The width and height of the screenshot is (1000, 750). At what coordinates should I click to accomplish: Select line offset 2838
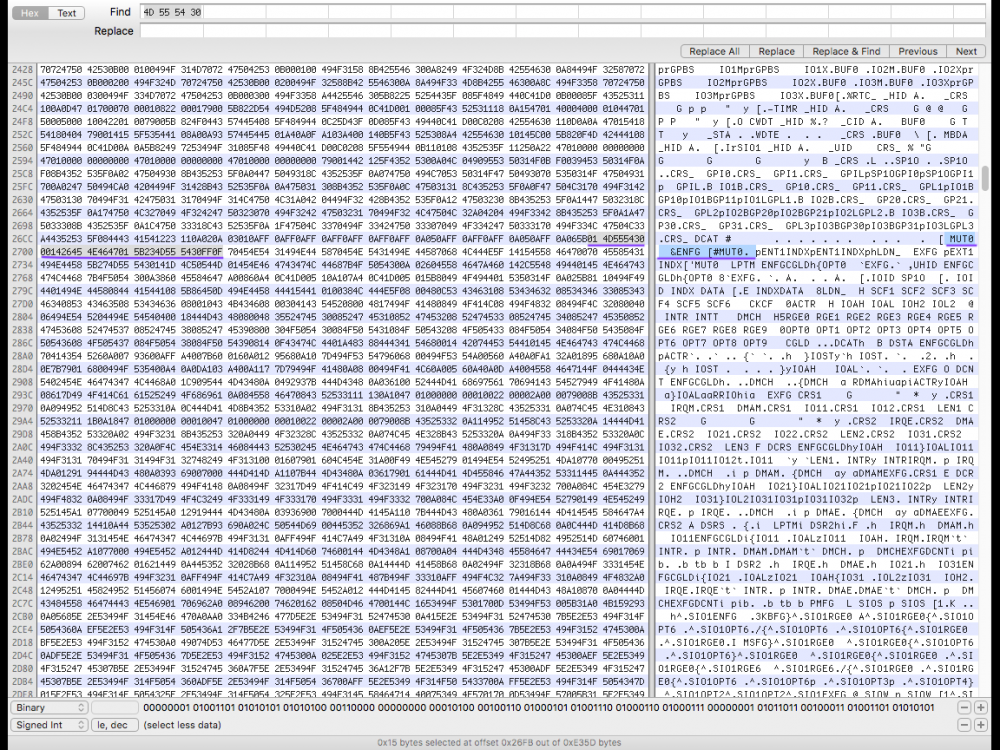coord(22,330)
